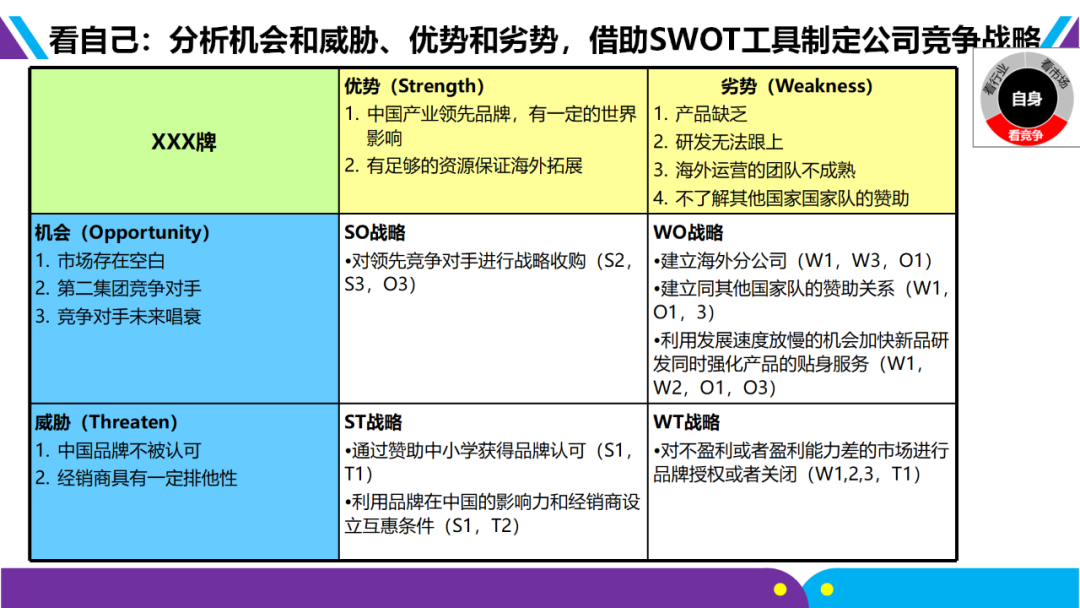Select threat item 经销商具有一定排他性
The image size is (1080, 608).
point(136,478)
